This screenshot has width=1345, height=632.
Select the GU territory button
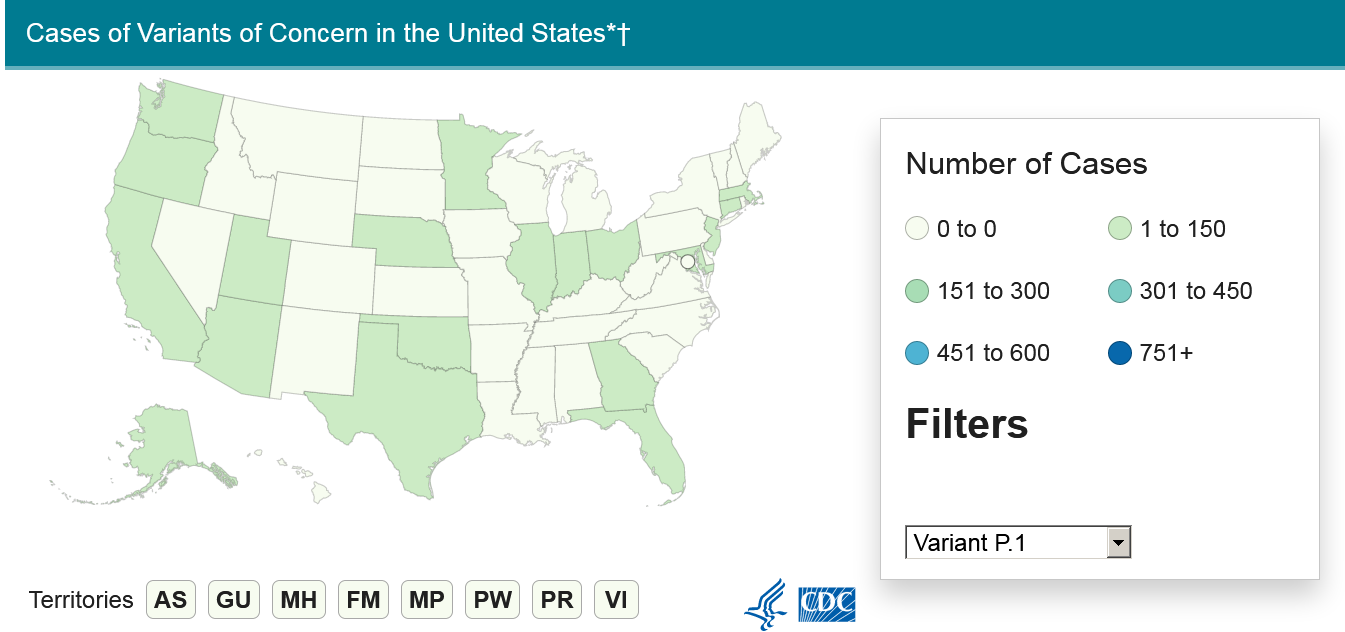pyautogui.click(x=234, y=600)
